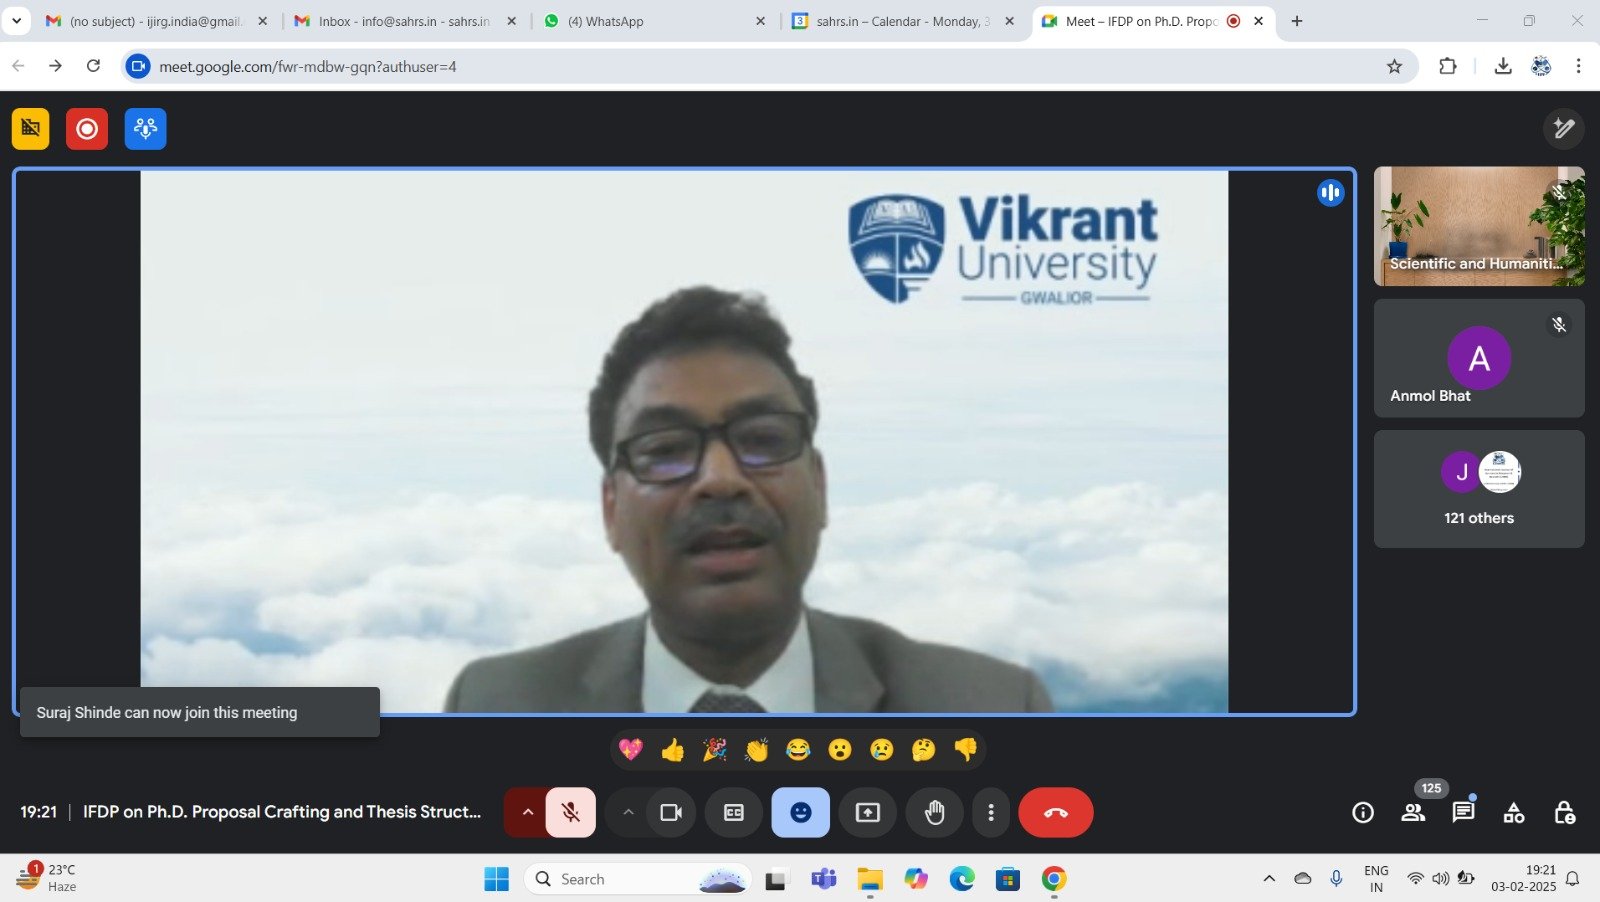The width and height of the screenshot is (1600, 902).
Task: Open the in-call chat messages
Action: coord(1463,812)
